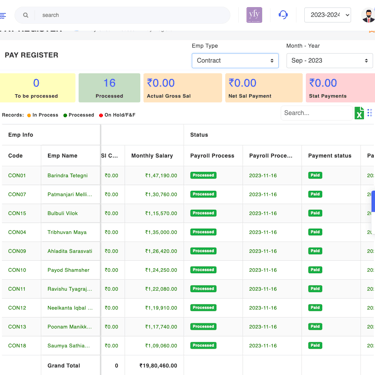This screenshot has width=375, height=375.
Task: Click the search magnifier icon
Action: (x=26, y=15)
